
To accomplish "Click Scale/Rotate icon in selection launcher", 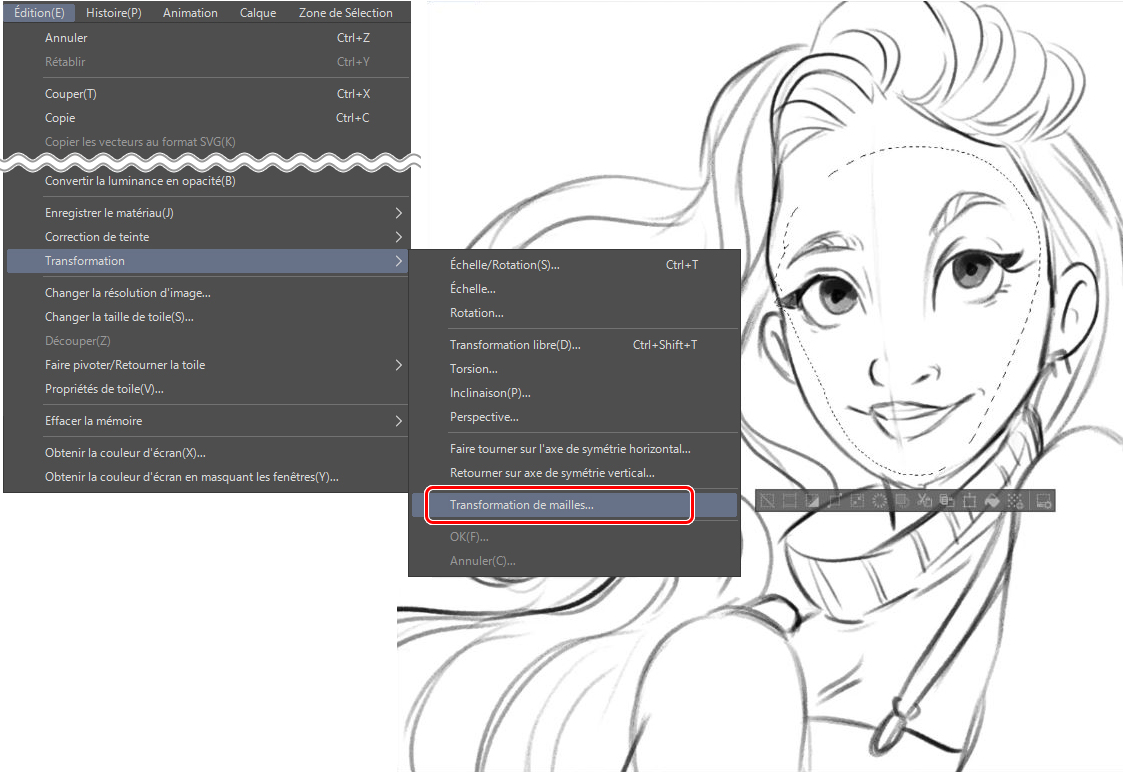I will (x=968, y=500).
